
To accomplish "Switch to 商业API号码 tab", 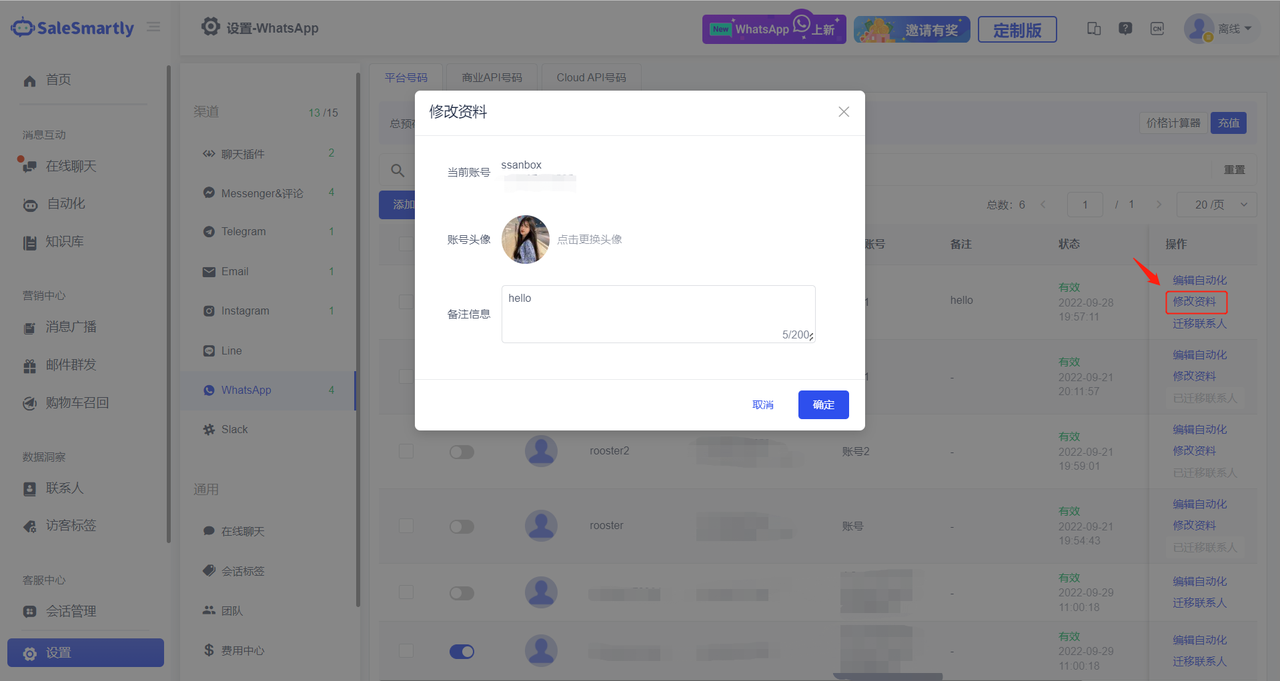I will pyautogui.click(x=492, y=77).
